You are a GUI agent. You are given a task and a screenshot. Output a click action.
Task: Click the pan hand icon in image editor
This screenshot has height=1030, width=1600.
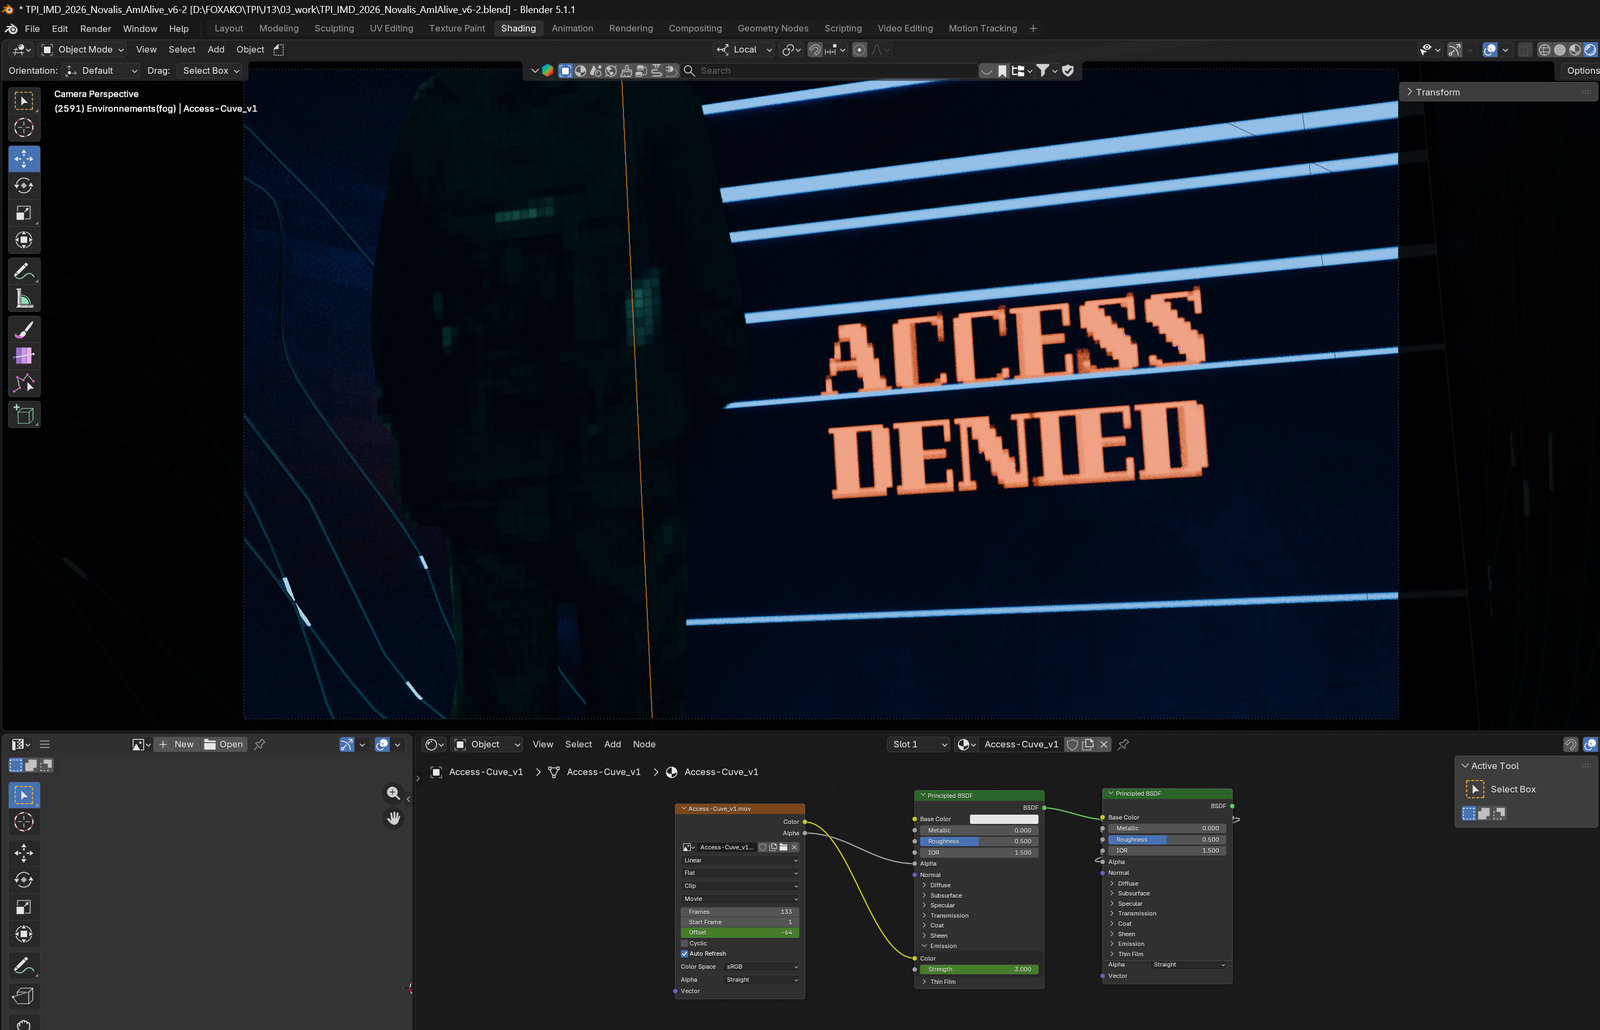394,818
